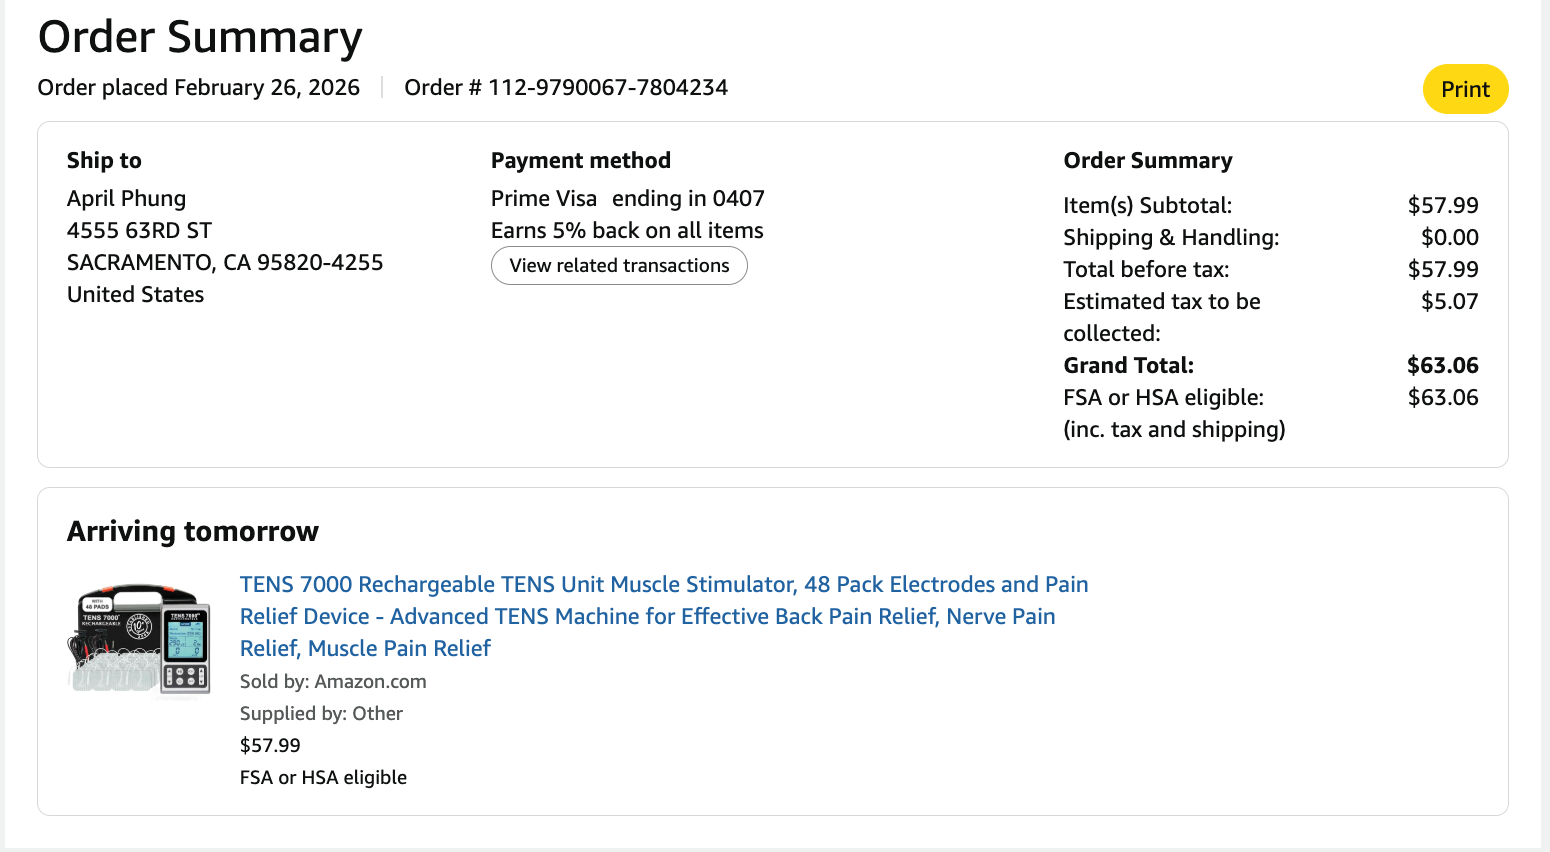Click the Ship to heading

point(104,161)
